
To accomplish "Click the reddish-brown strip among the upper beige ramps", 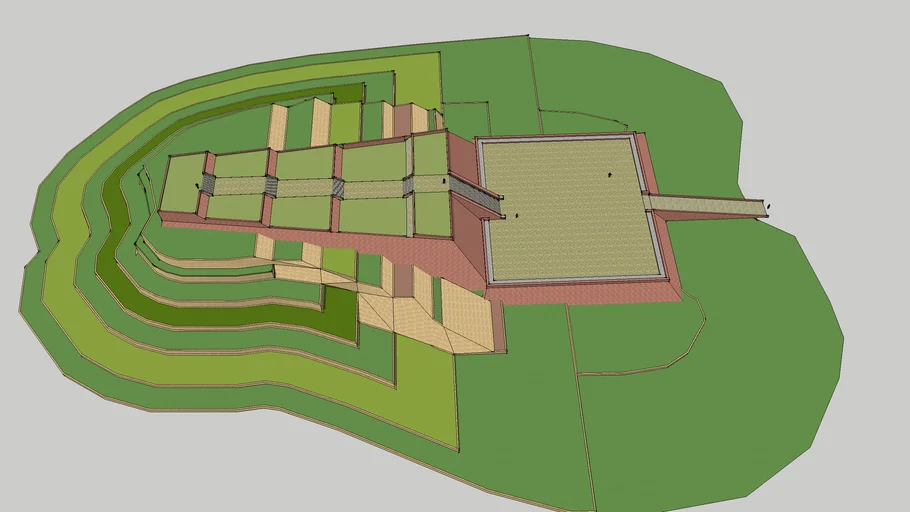I will click(x=402, y=120).
